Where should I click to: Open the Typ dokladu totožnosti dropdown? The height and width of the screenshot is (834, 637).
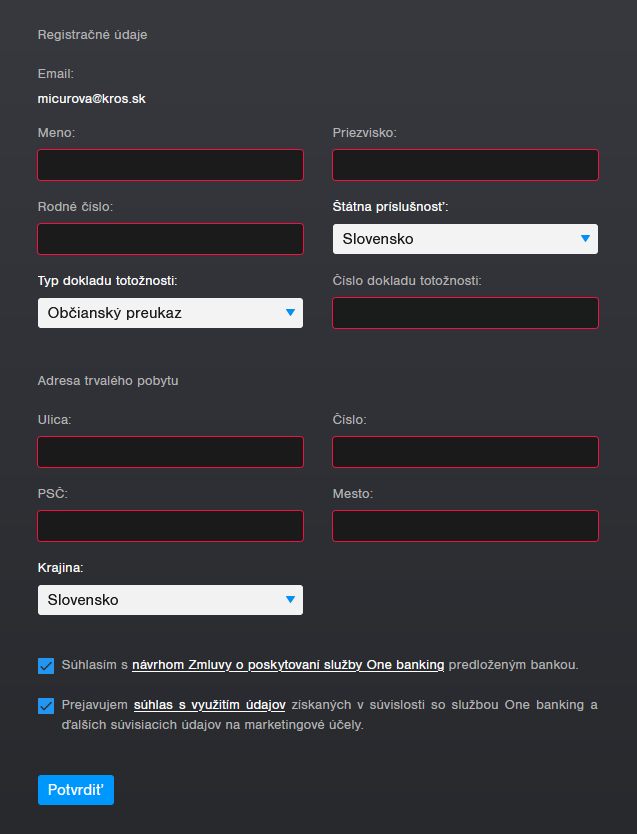(x=170, y=313)
